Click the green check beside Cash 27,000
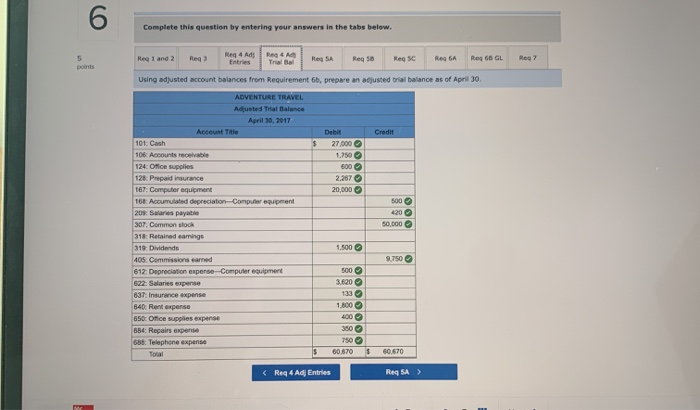 [358, 144]
